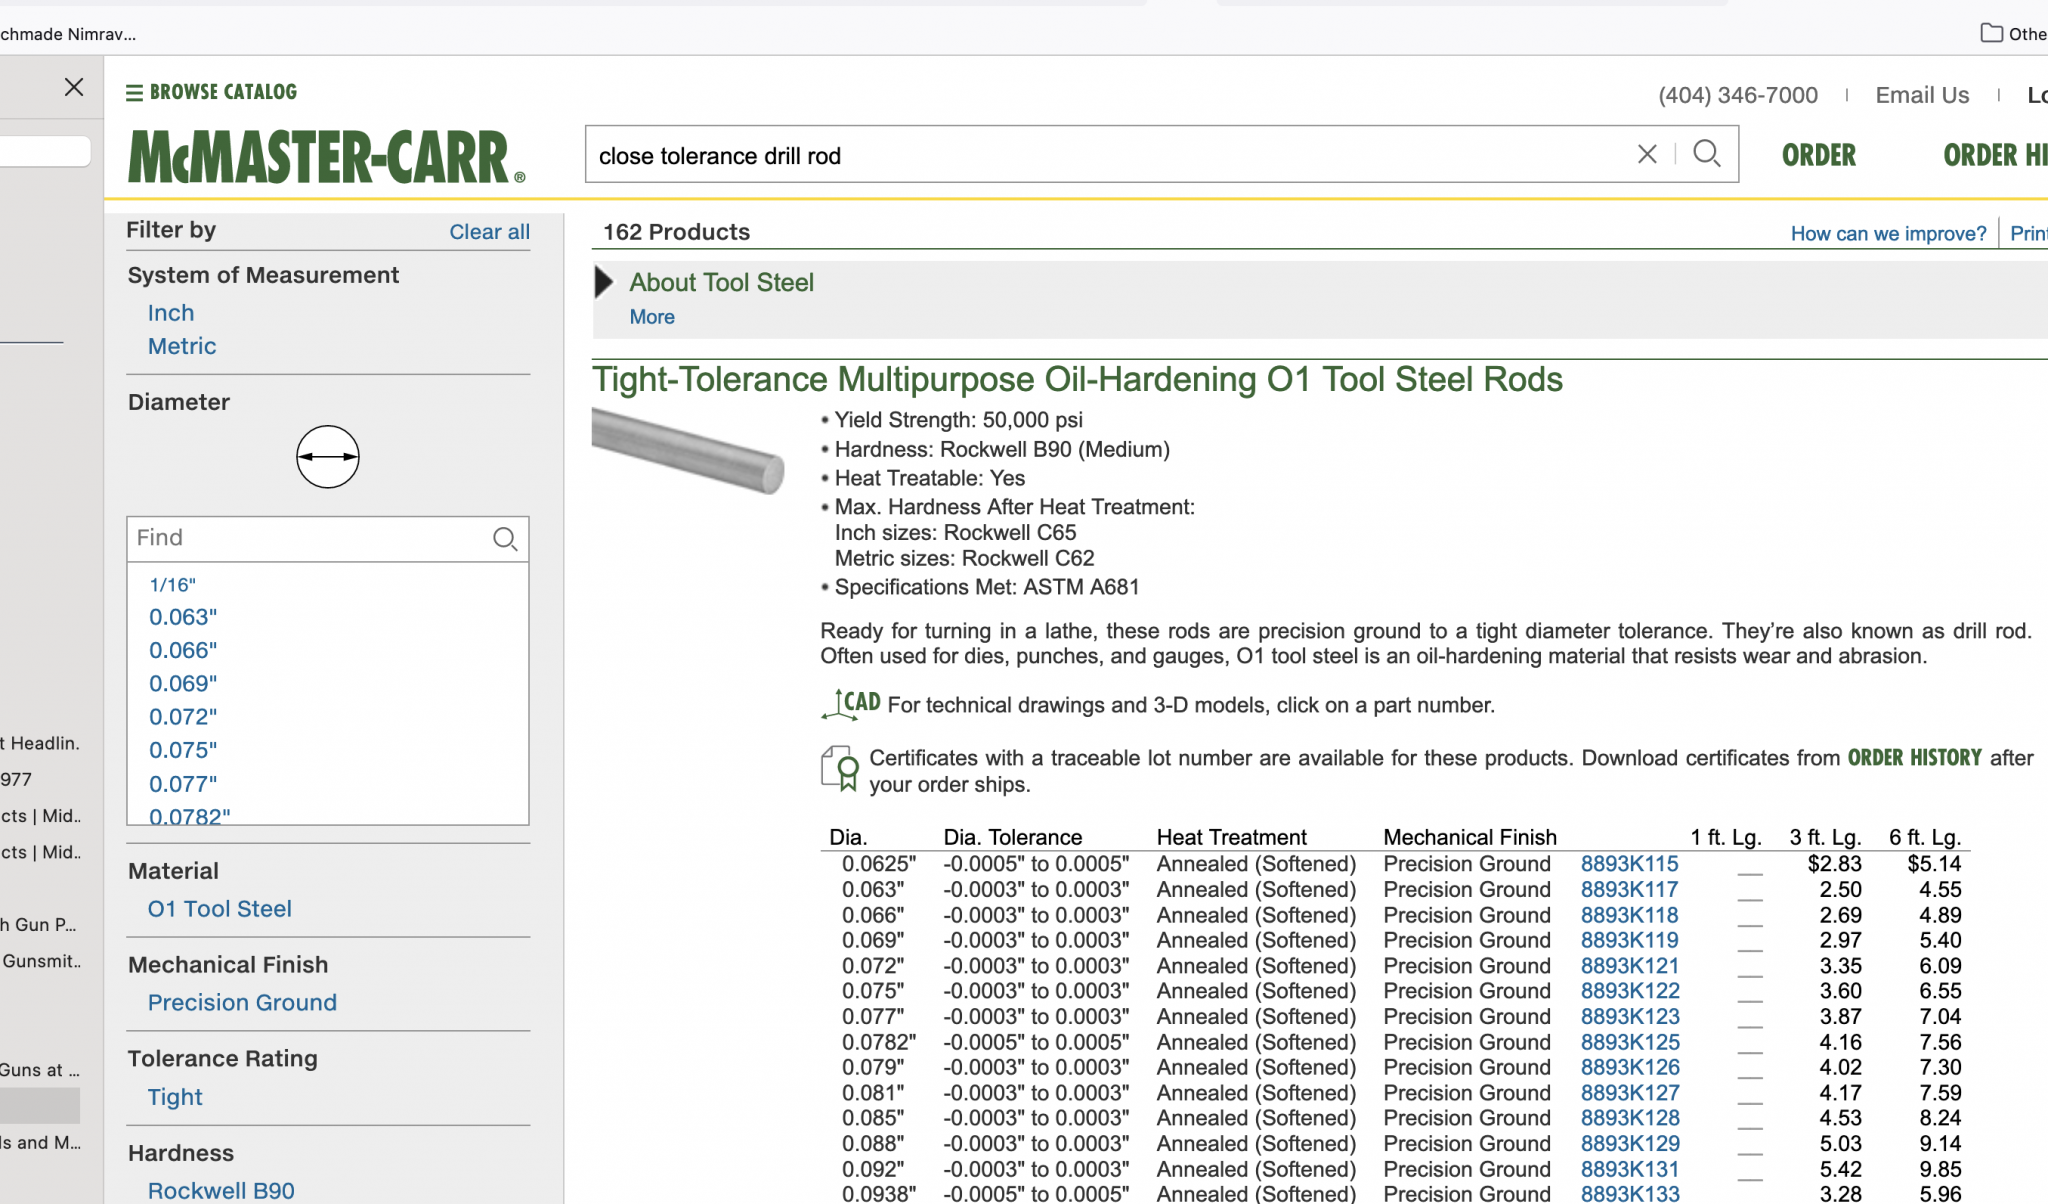Open the Order History tab in header
Screen dimensions: 2048x1204
click(1994, 155)
